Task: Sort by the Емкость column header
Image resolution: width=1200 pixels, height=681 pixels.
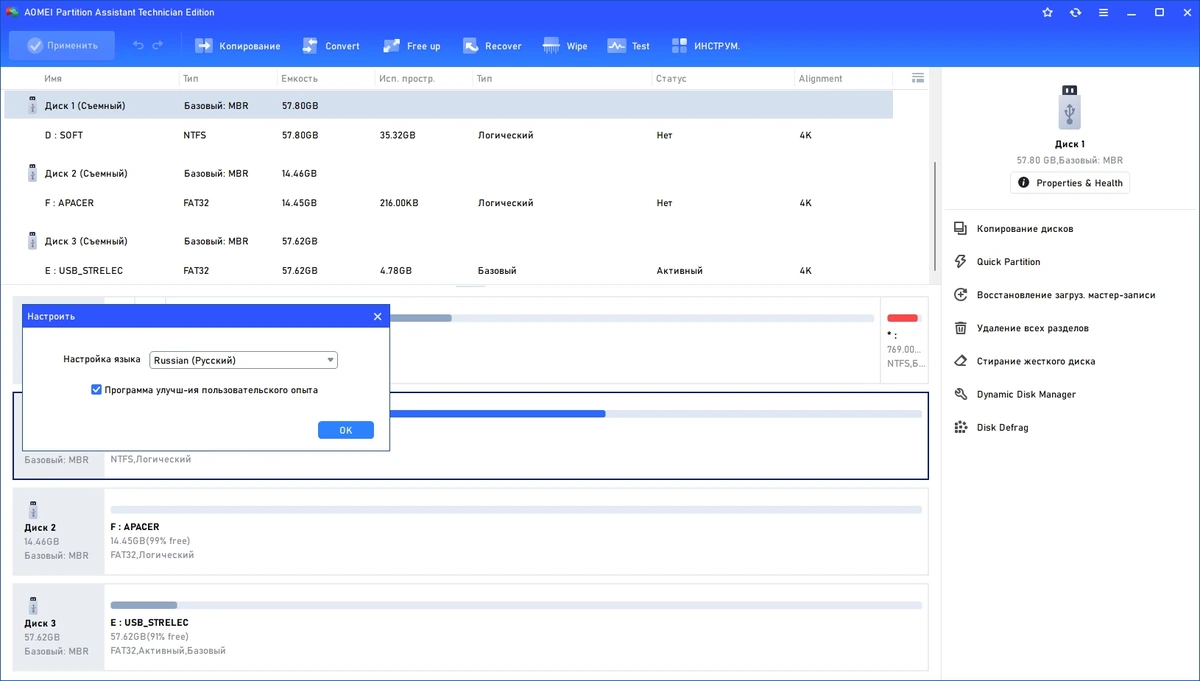Action: pos(299,78)
